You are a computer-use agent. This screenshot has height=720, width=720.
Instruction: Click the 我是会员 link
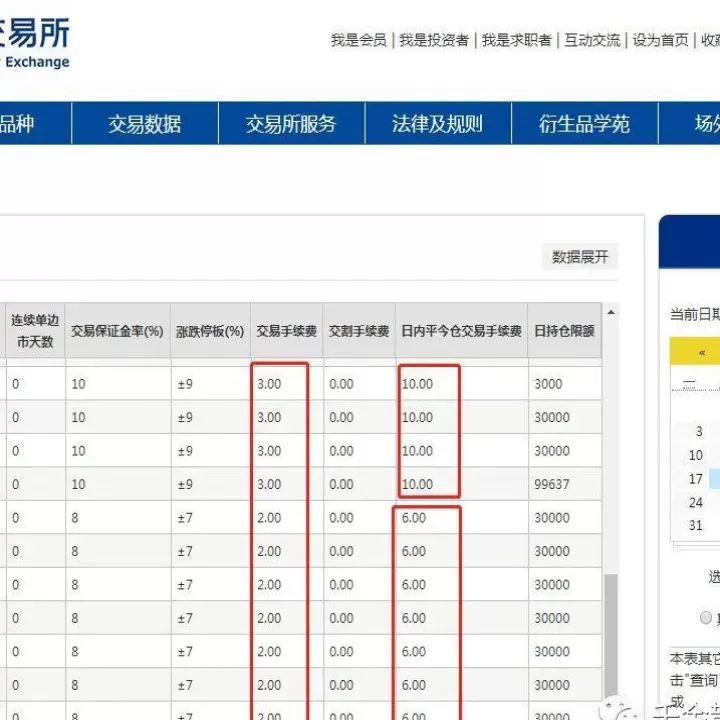click(359, 40)
